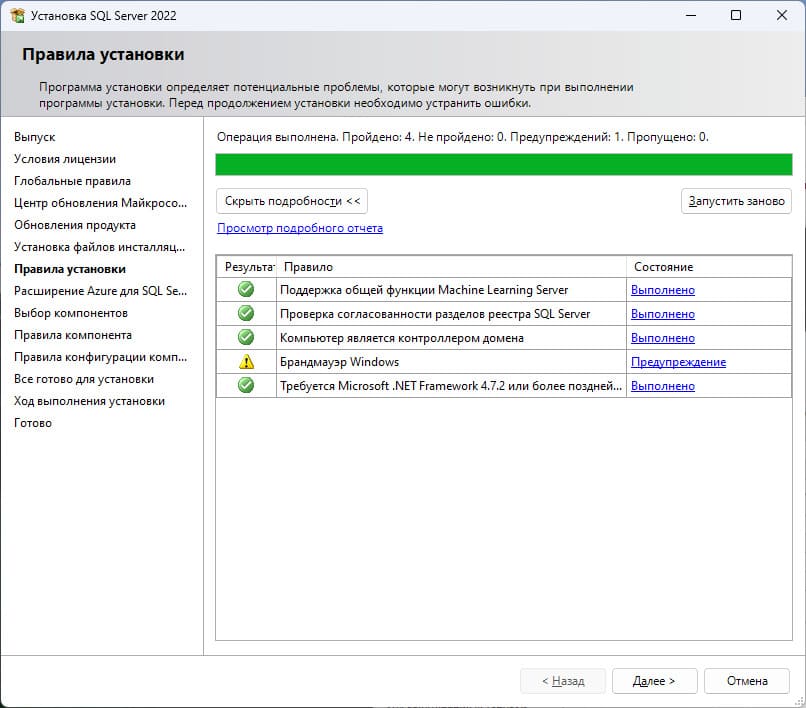Select Выпуск step in sidebar
The height and width of the screenshot is (708, 806).
[34, 137]
